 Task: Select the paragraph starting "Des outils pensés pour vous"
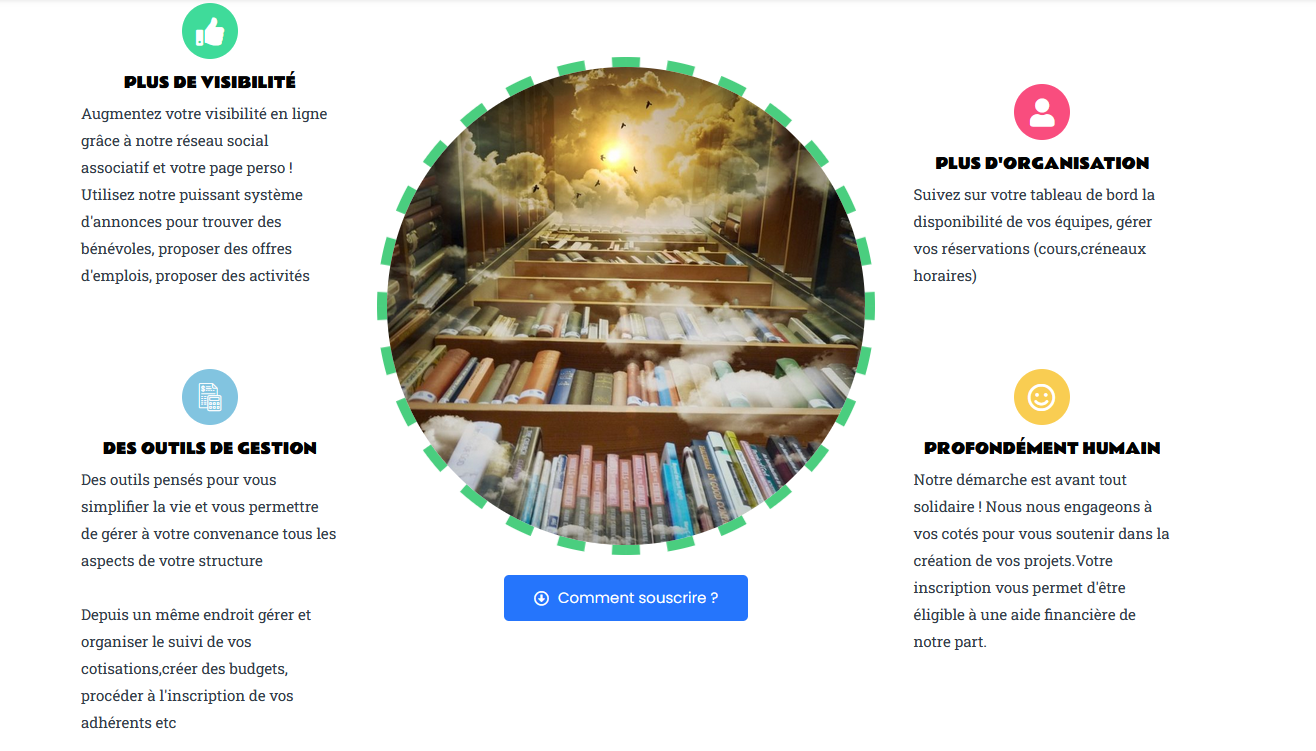(209, 520)
